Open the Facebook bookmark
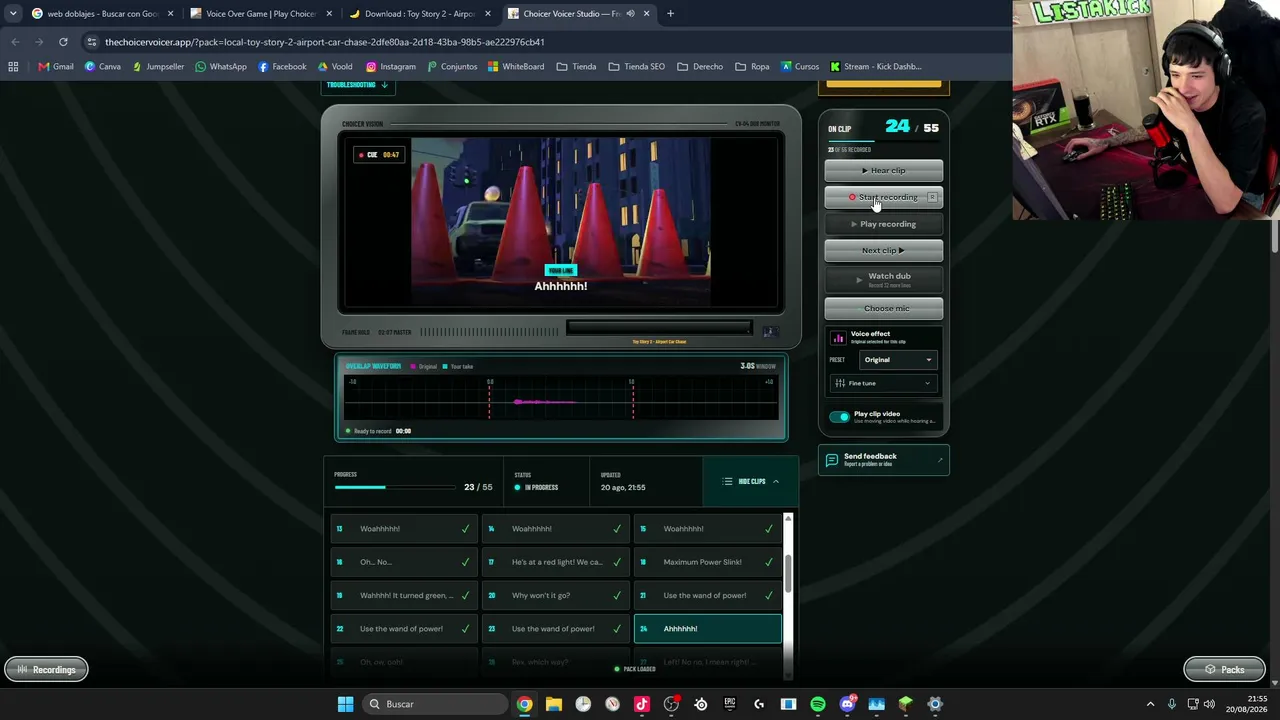Screen dimensions: 1280x720 pyautogui.click(x=282, y=67)
